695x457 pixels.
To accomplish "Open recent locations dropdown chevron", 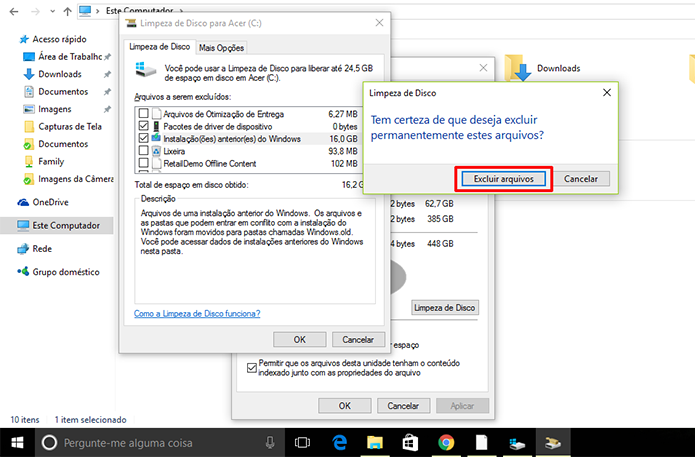I will pos(52,11).
